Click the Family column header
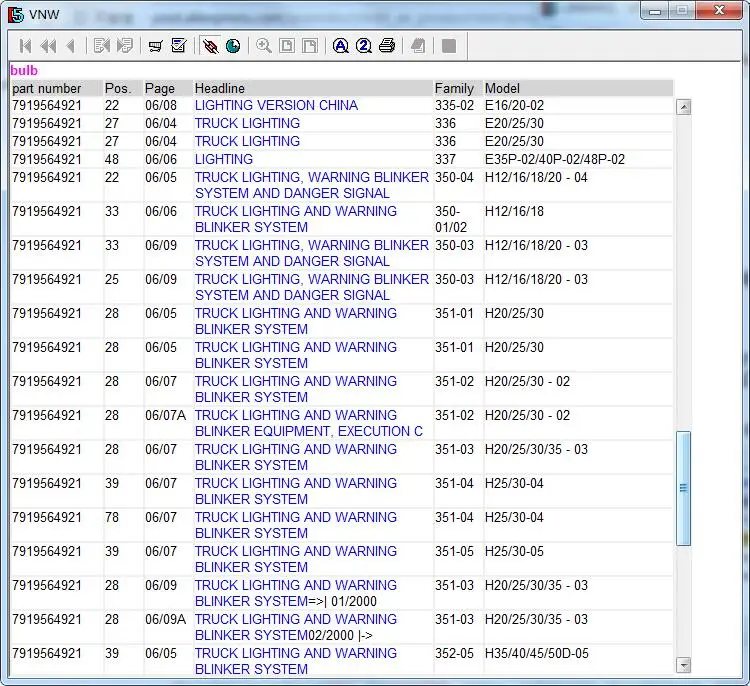The height and width of the screenshot is (686, 750). point(455,88)
